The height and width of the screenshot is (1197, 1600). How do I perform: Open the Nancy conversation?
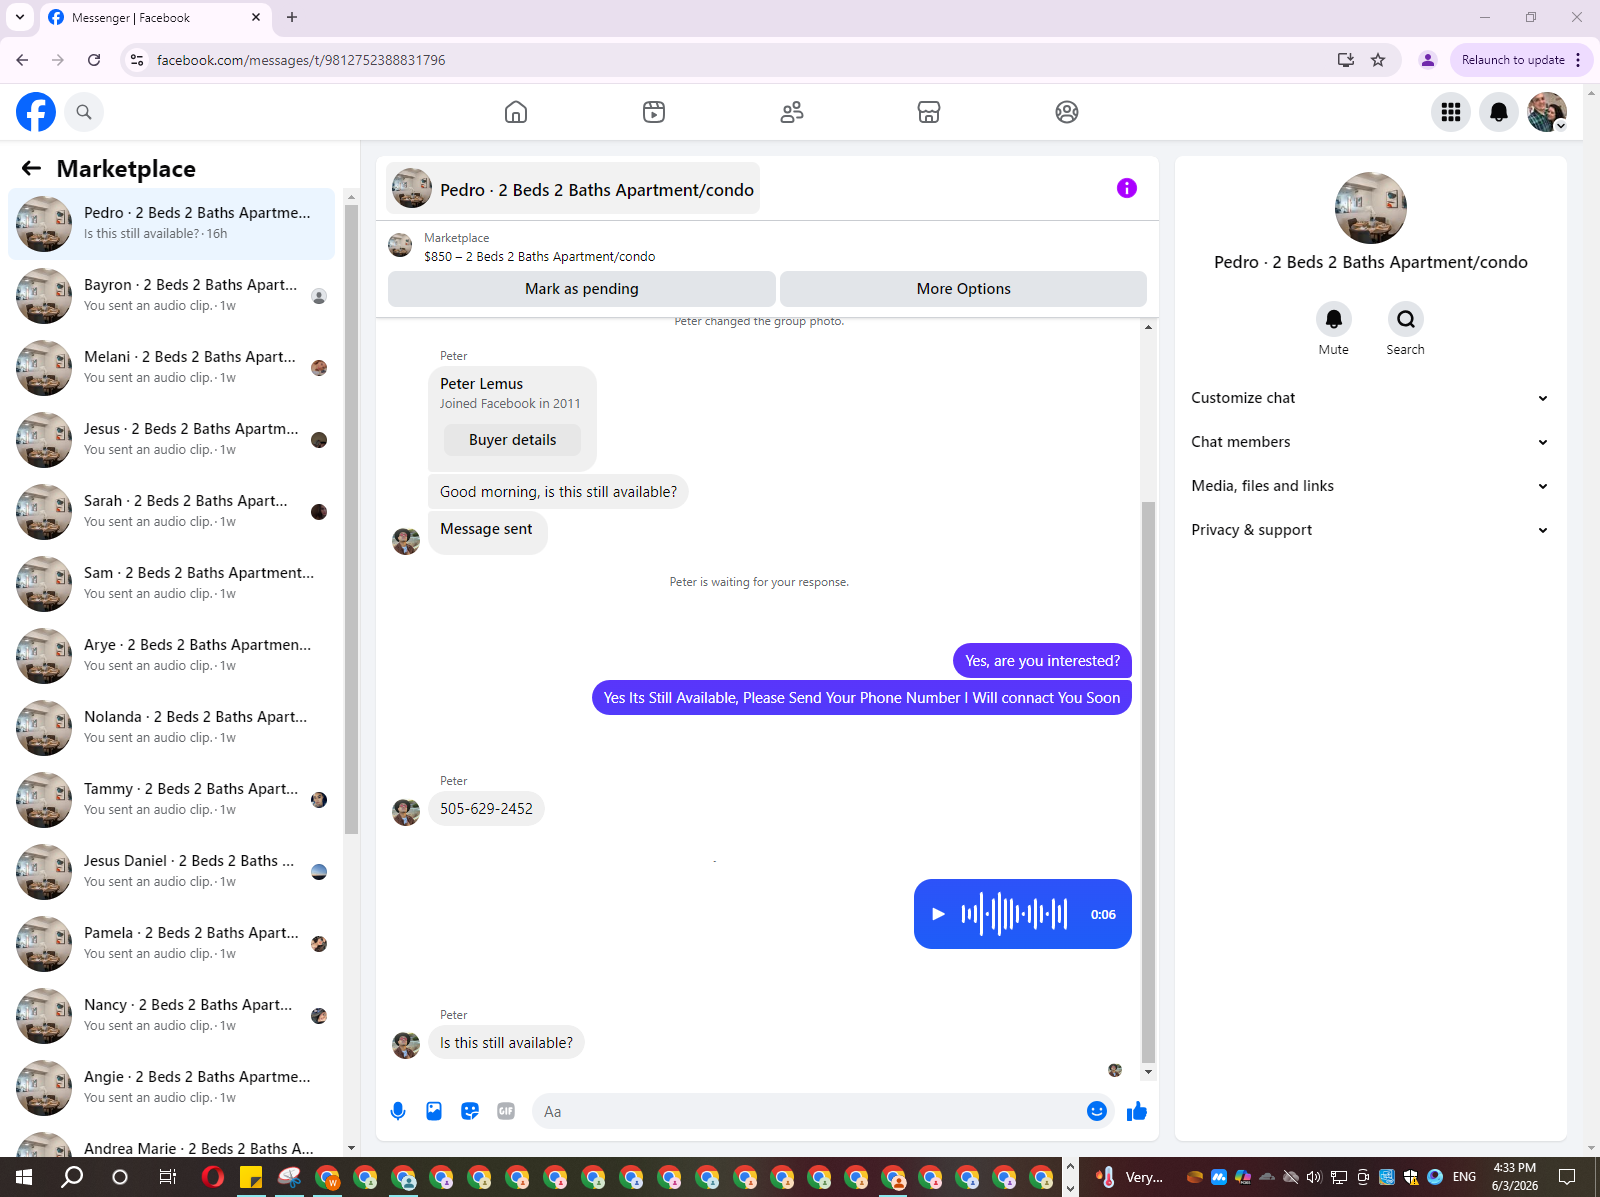pos(172,1016)
